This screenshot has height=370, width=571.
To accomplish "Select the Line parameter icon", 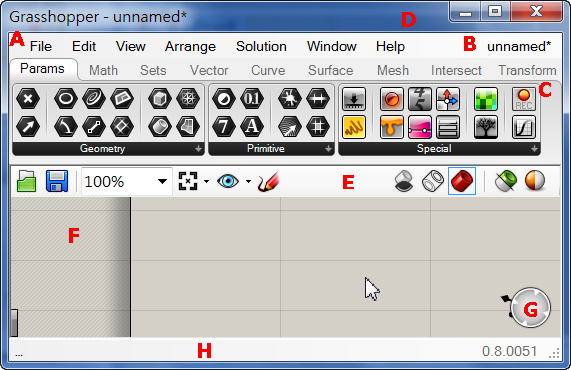I will 94,127.
